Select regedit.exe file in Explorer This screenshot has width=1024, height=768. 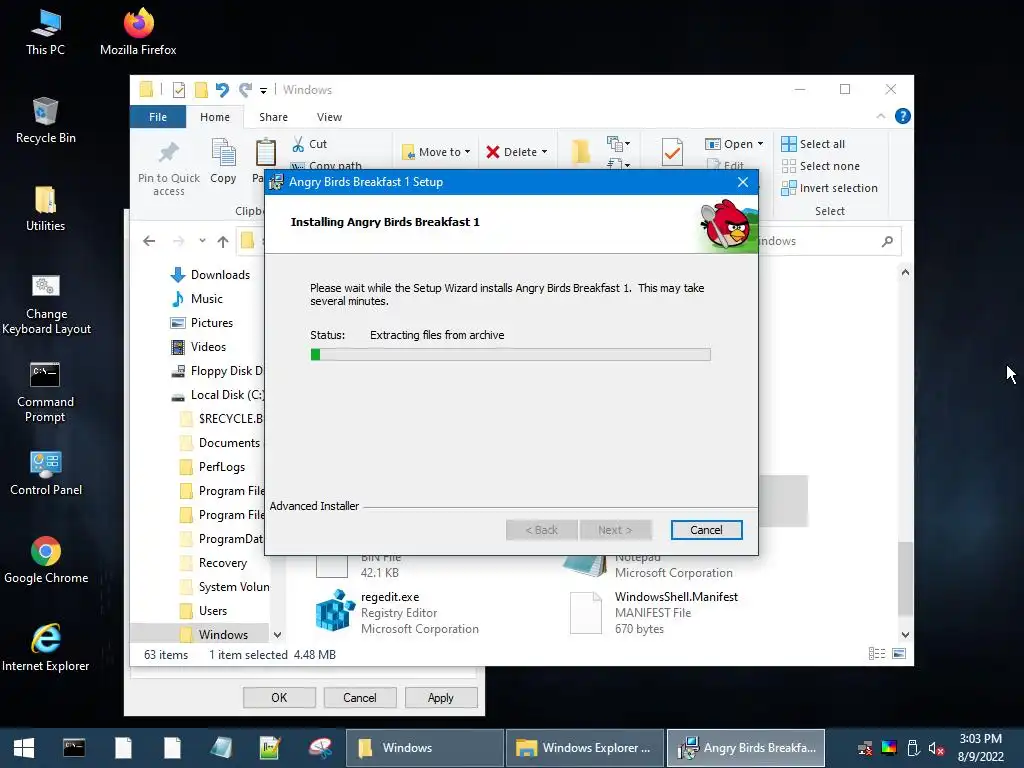397,613
